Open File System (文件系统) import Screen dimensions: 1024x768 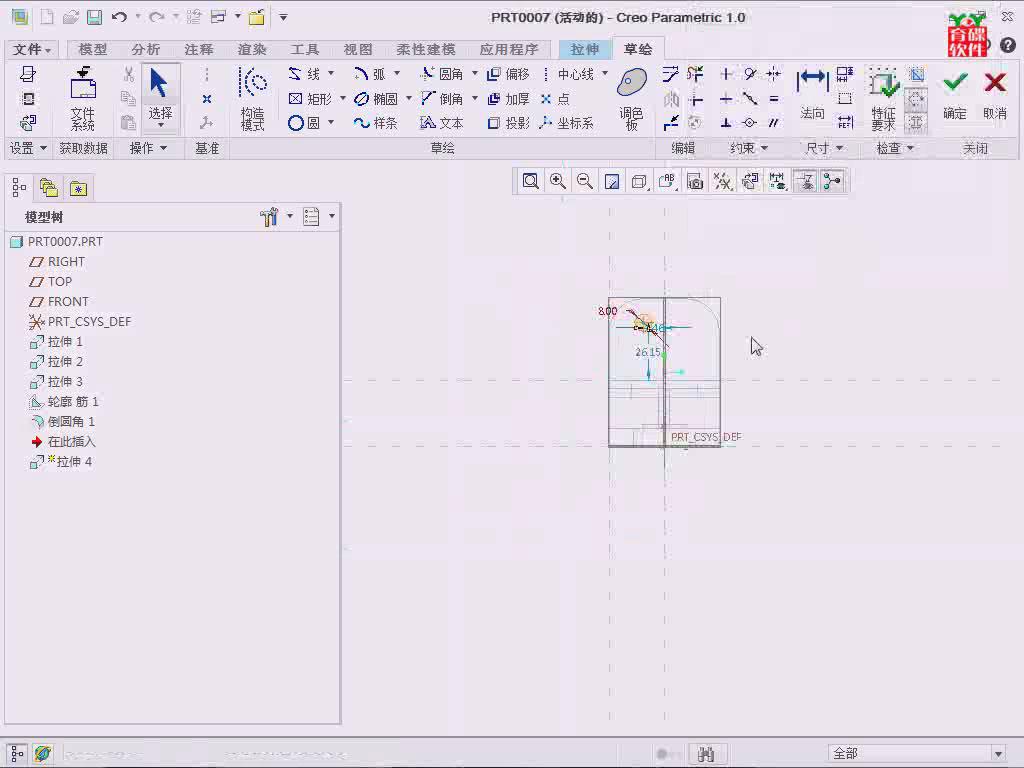(83, 99)
